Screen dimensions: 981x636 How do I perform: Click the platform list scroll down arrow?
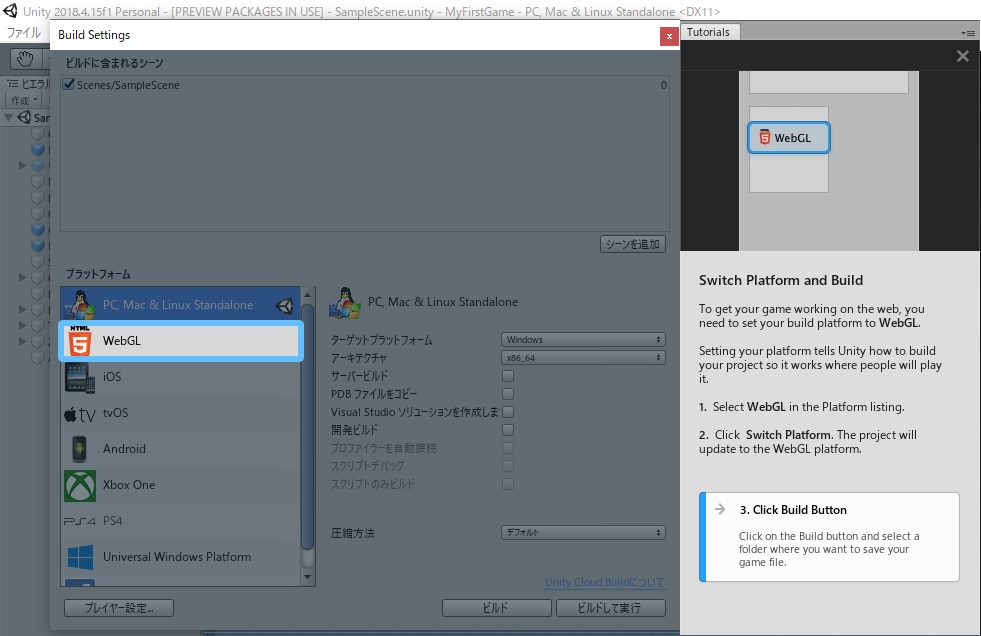[x=307, y=577]
